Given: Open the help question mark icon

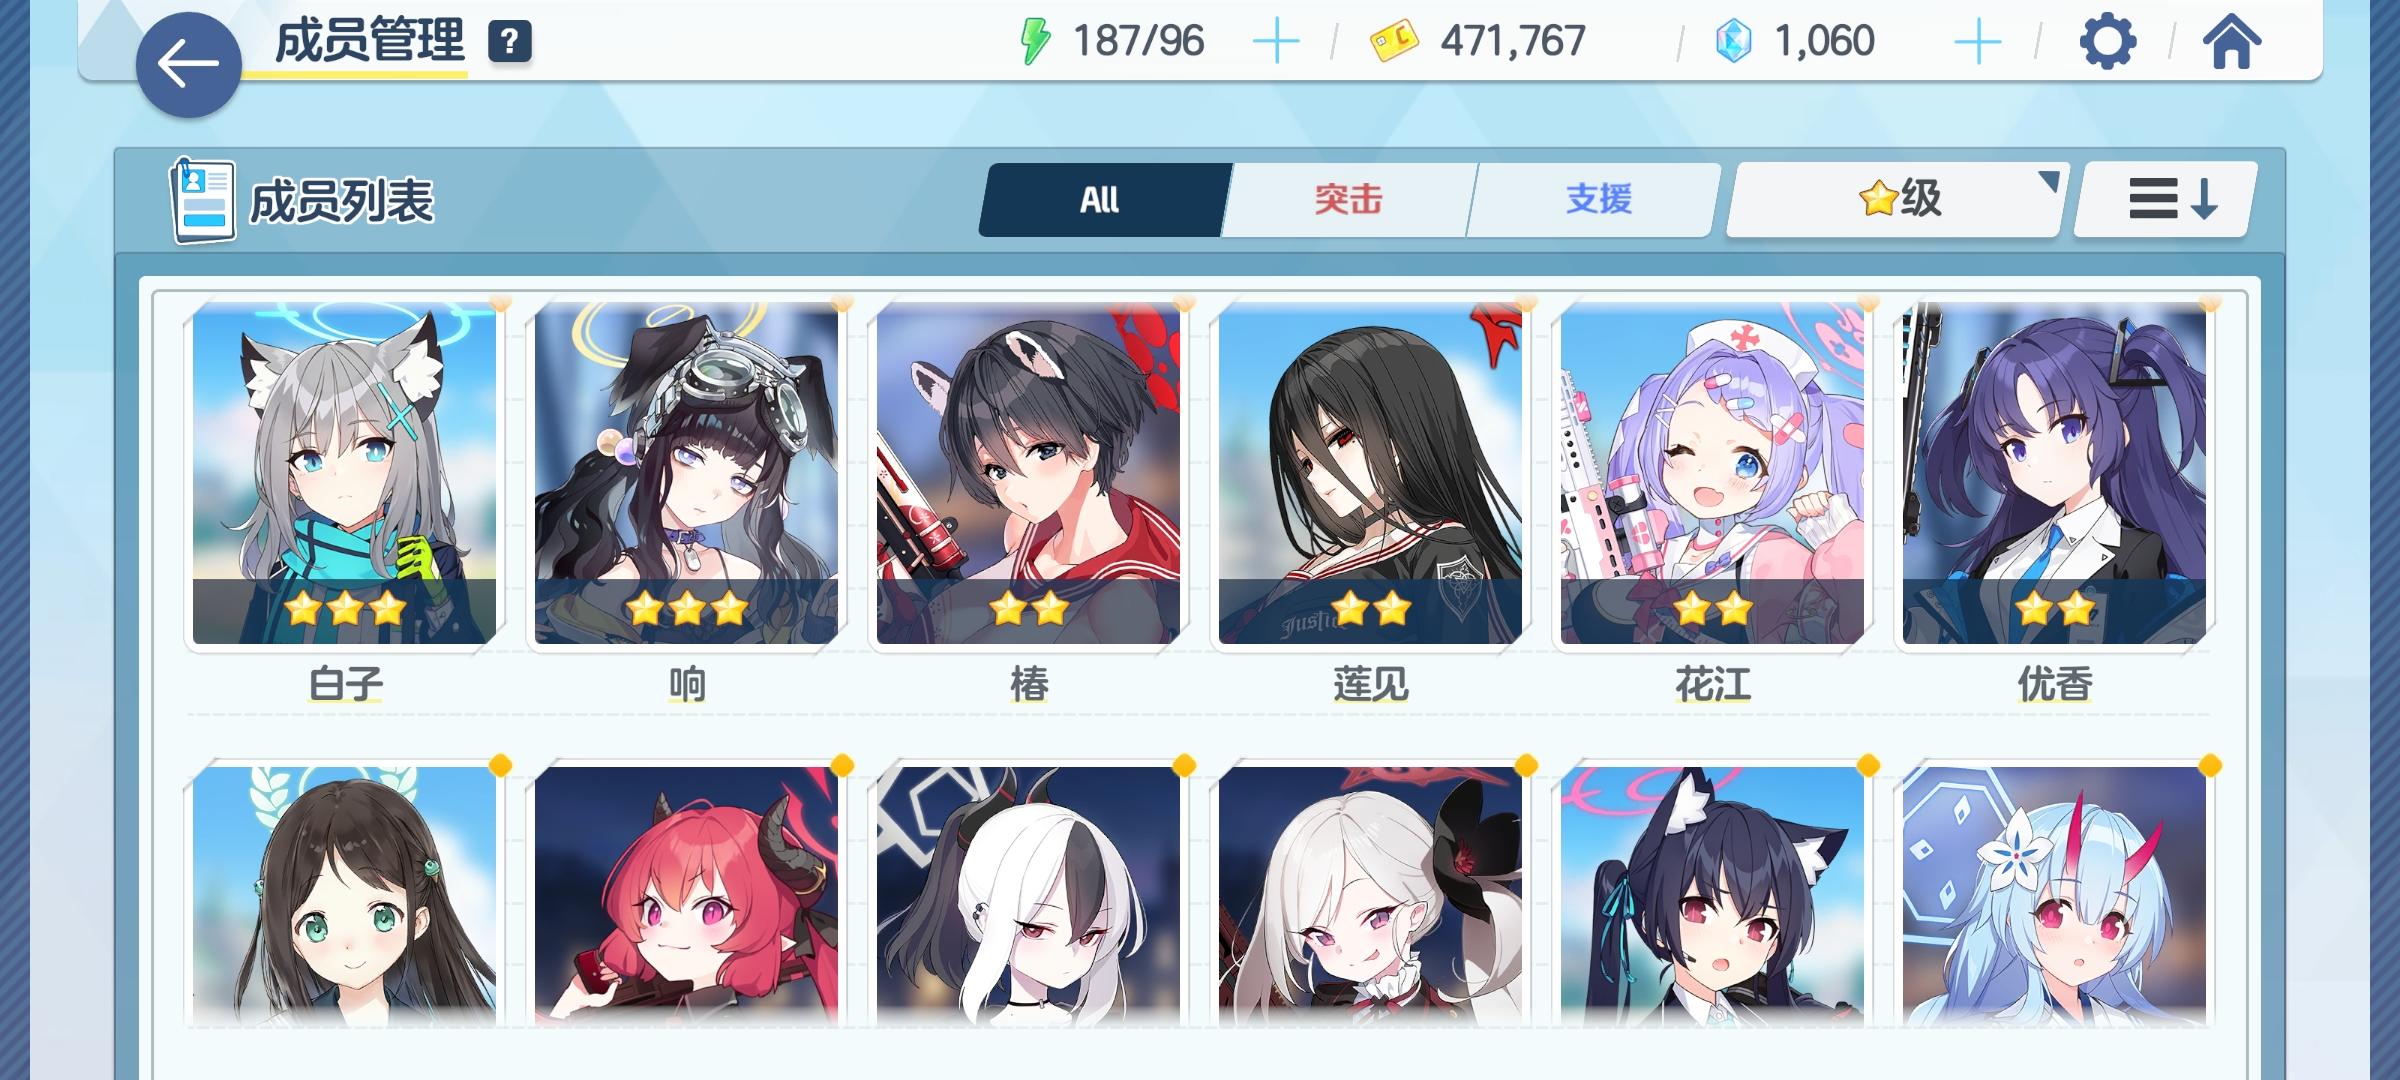Looking at the screenshot, I should [x=509, y=42].
